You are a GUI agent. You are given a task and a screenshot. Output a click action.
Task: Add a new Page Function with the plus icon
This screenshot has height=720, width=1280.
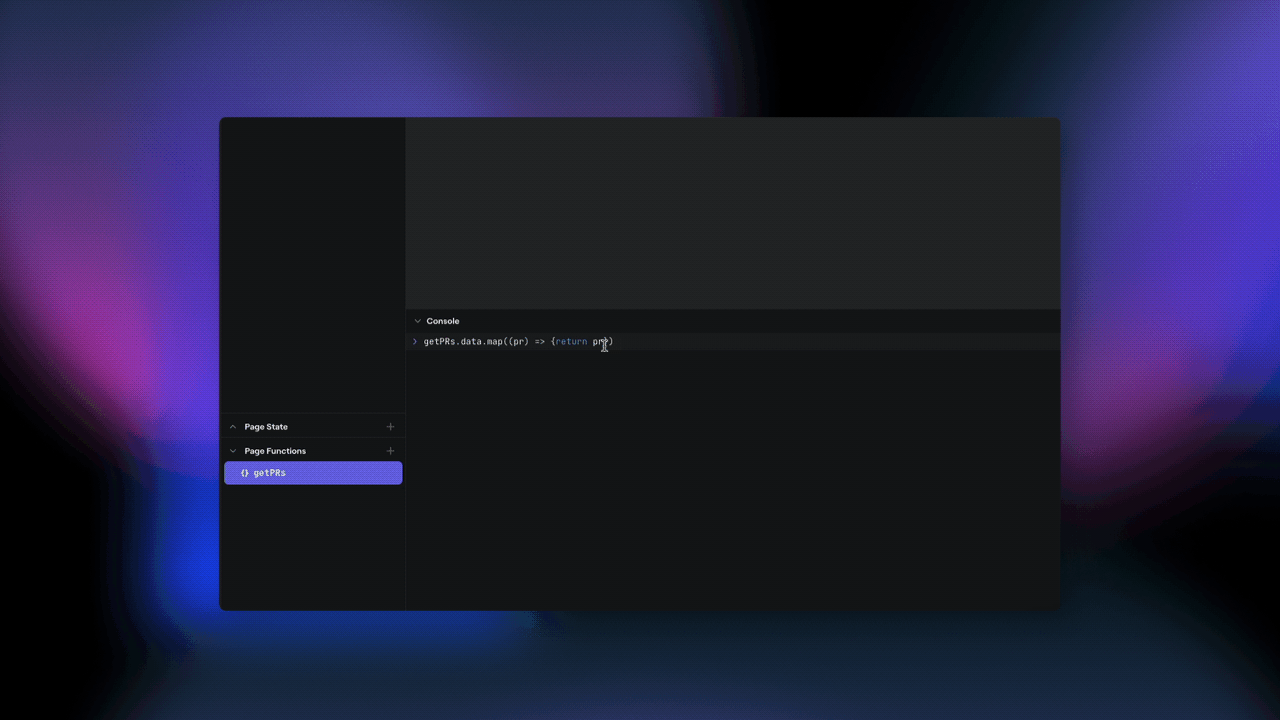point(390,450)
